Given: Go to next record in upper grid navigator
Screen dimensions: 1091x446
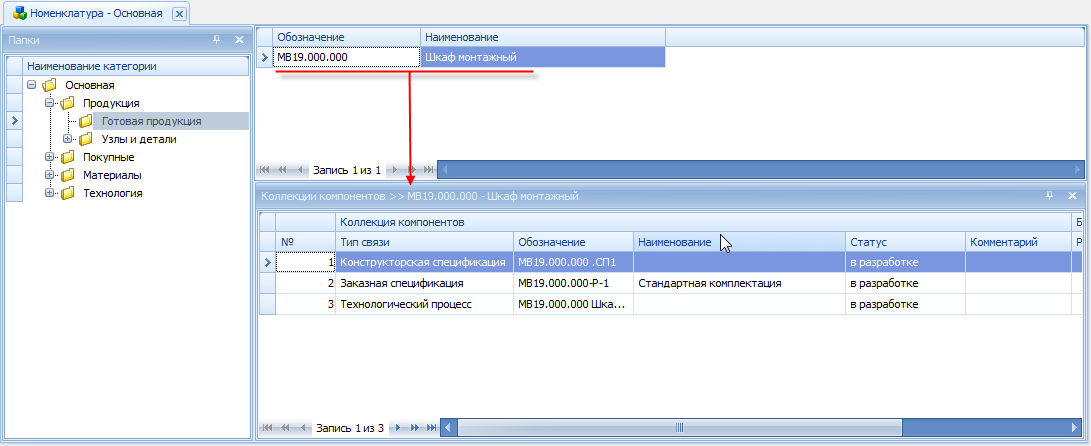Looking at the screenshot, I should pyautogui.click(x=396, y=170).
